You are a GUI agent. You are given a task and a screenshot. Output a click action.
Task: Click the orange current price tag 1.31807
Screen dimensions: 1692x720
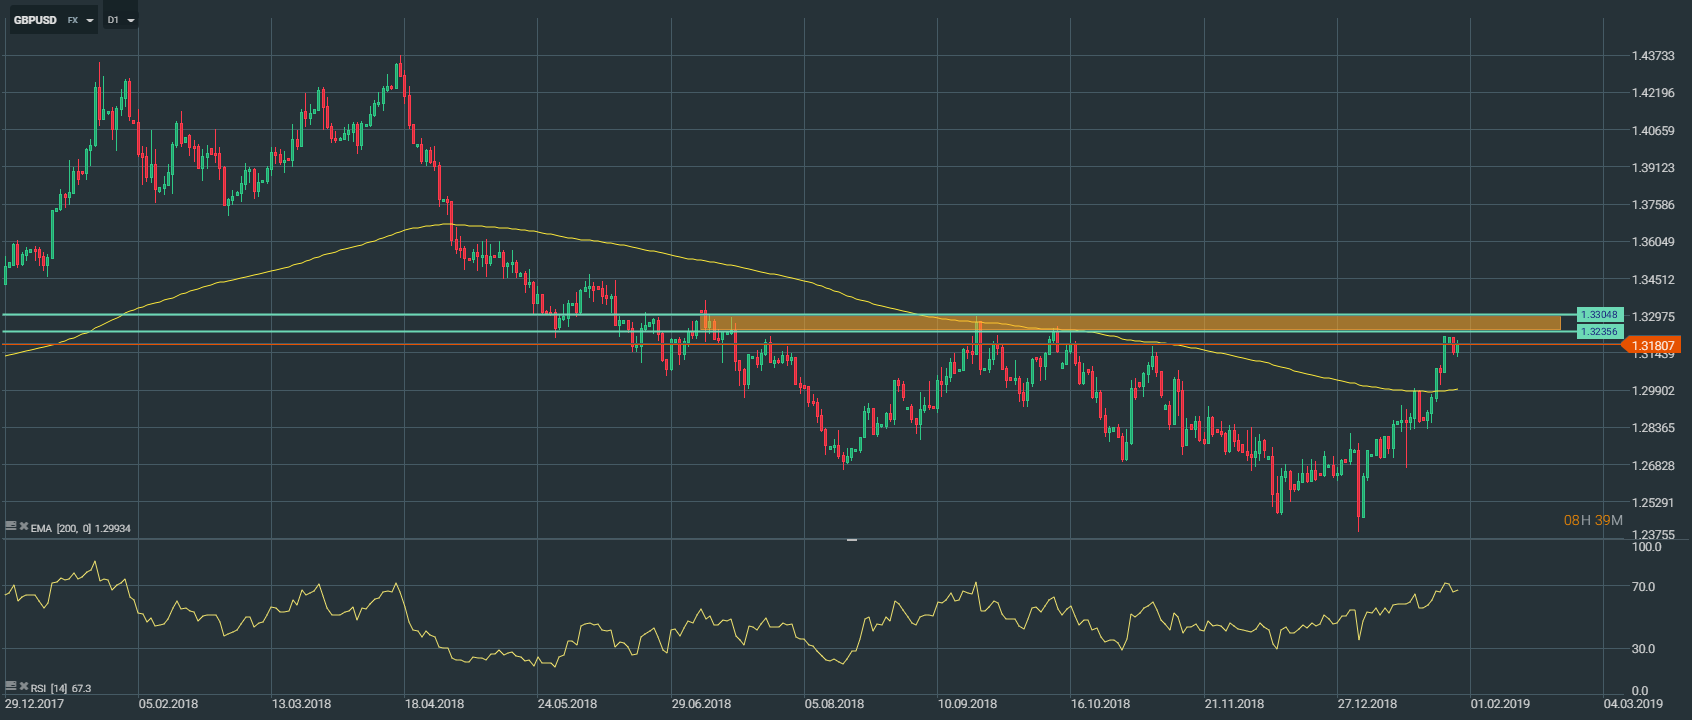[1652, 345]
